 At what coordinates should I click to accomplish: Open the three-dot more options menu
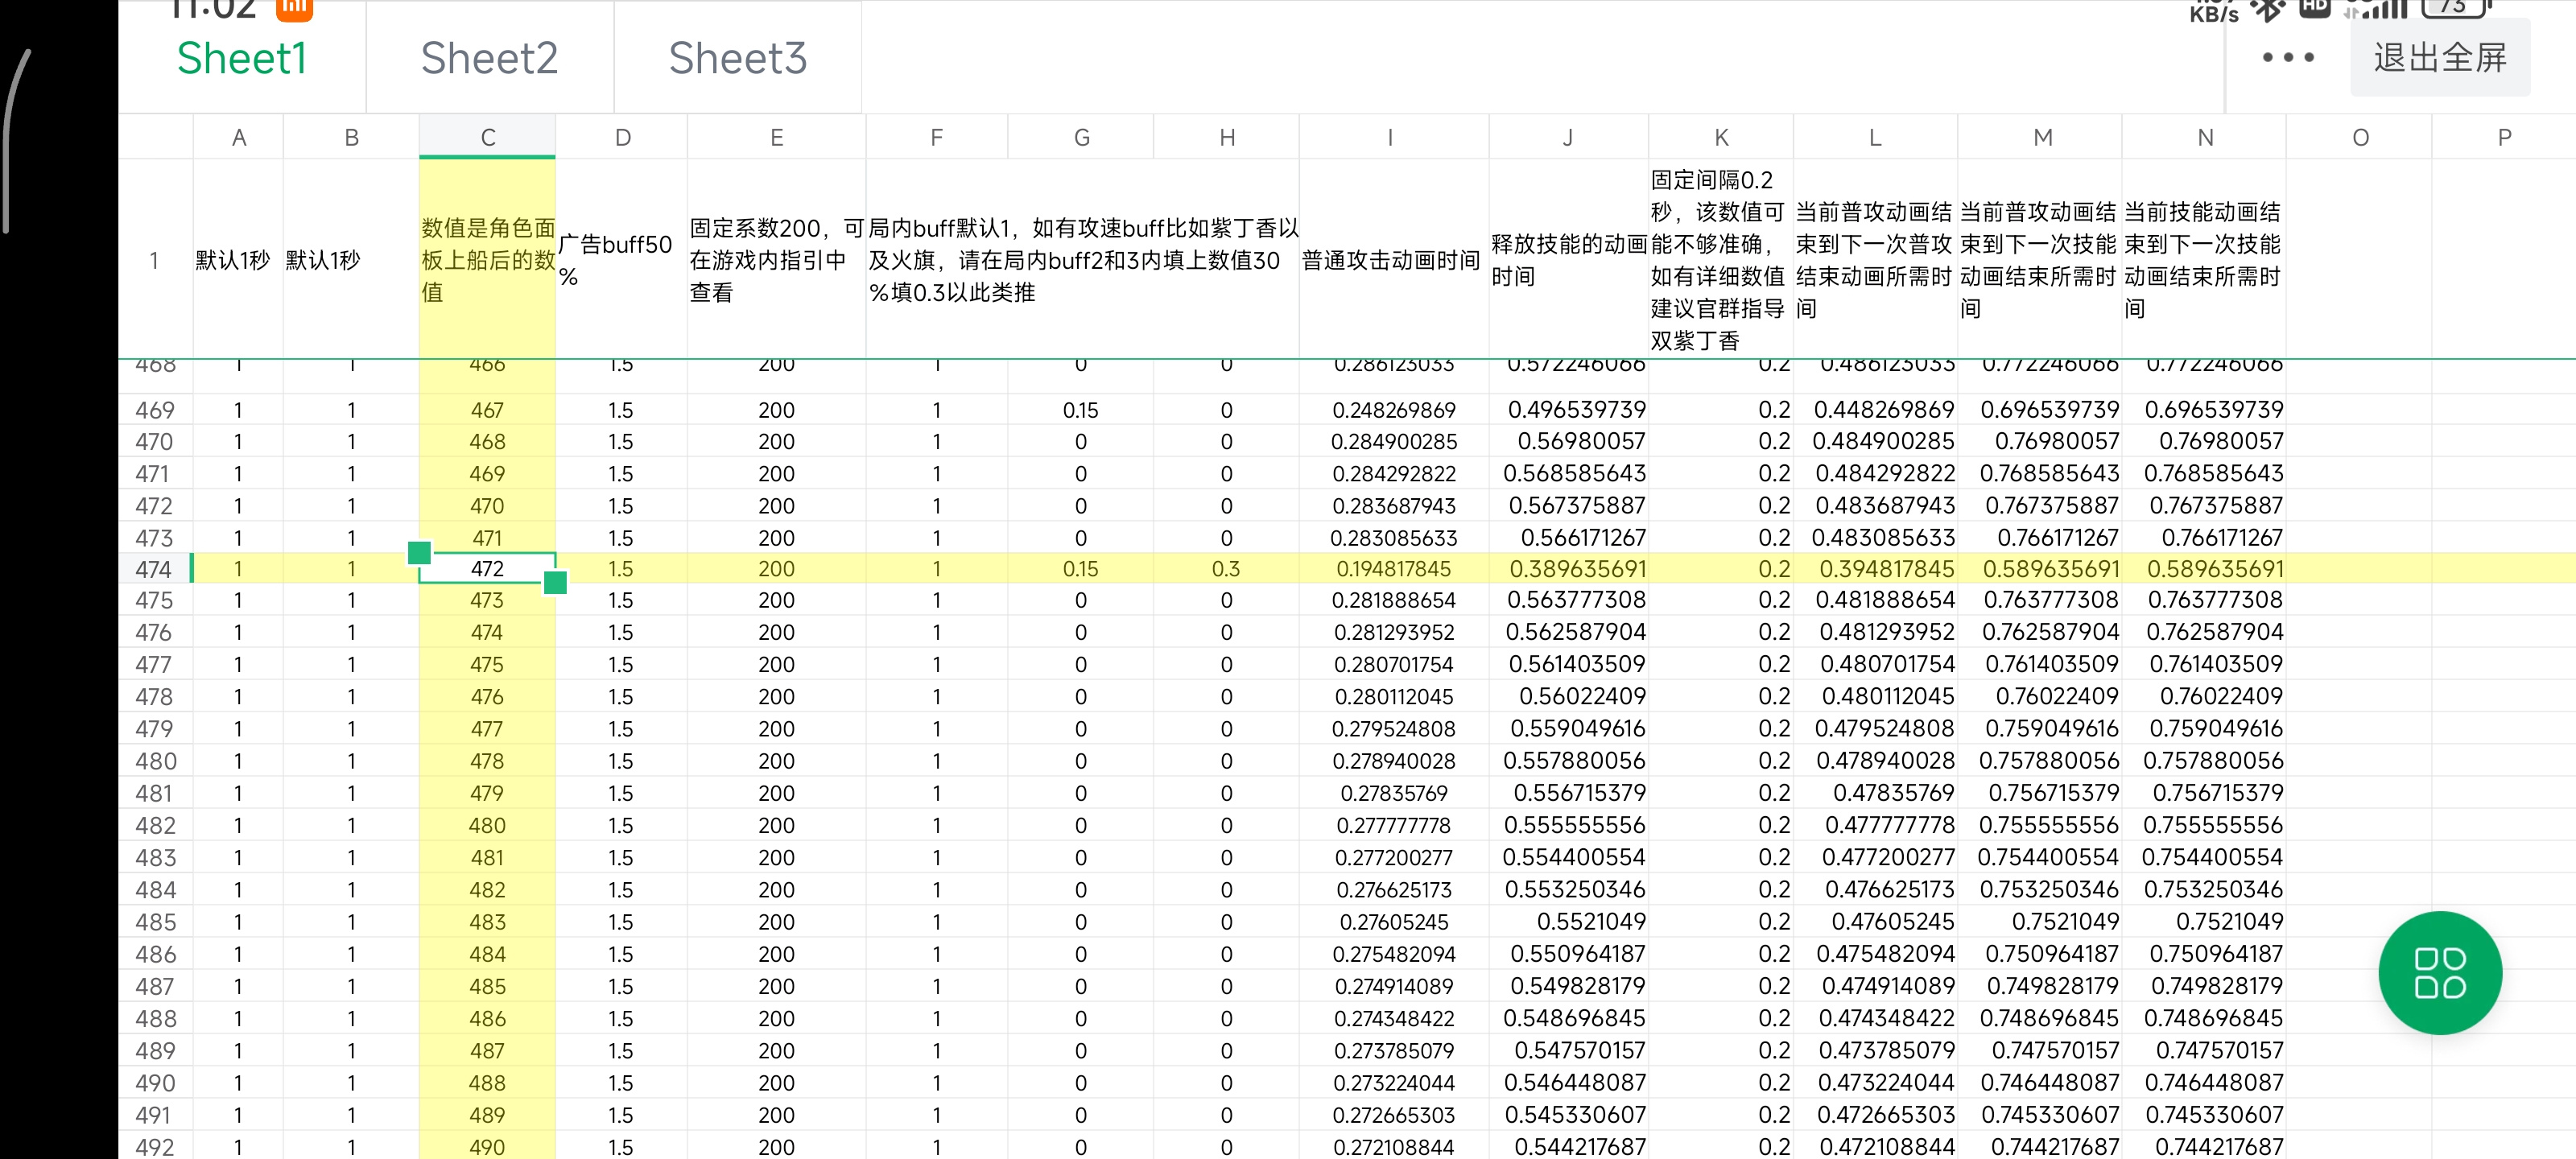(x=2288, y=58)
